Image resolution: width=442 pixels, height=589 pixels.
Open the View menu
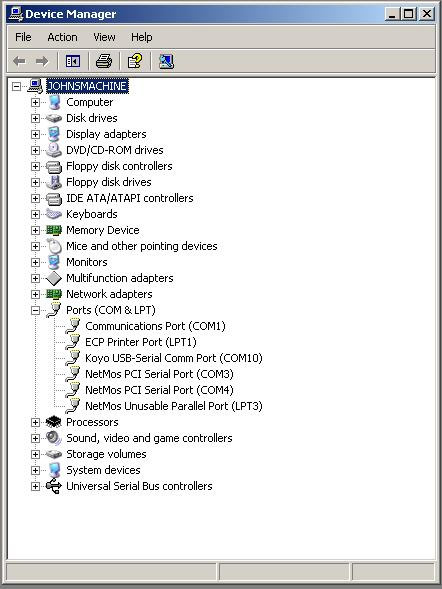pos(104,37)
